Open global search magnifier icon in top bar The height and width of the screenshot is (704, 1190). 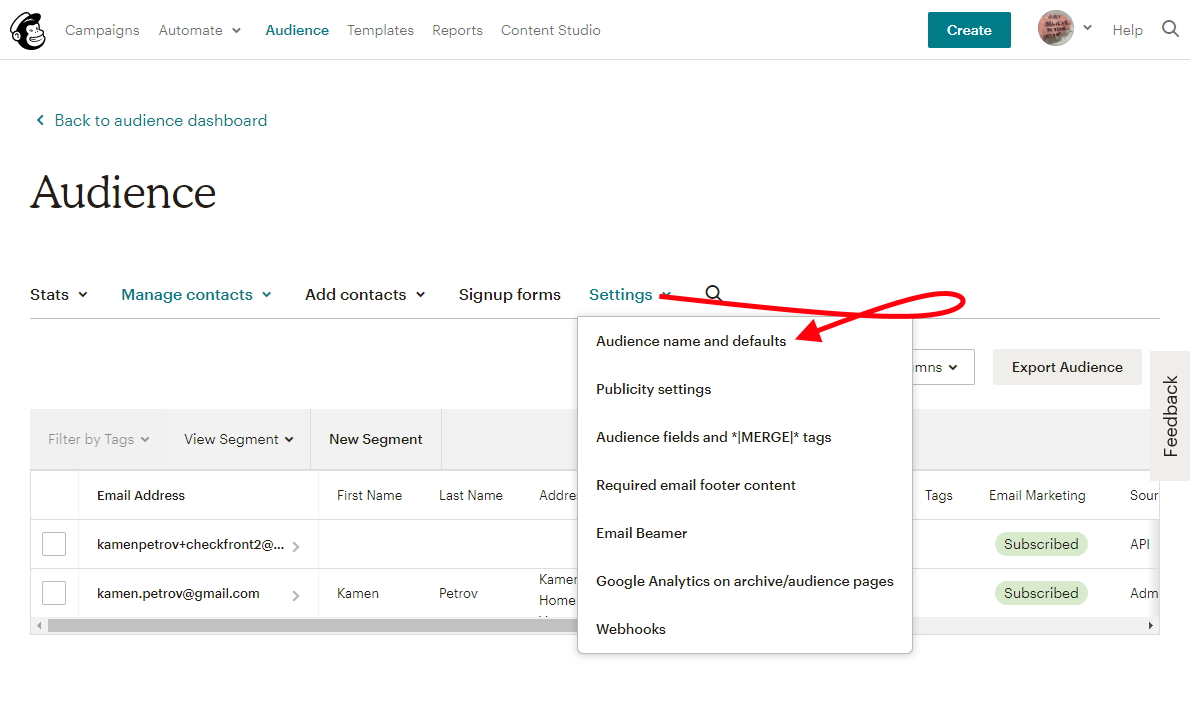click(x=1170, y=29)
